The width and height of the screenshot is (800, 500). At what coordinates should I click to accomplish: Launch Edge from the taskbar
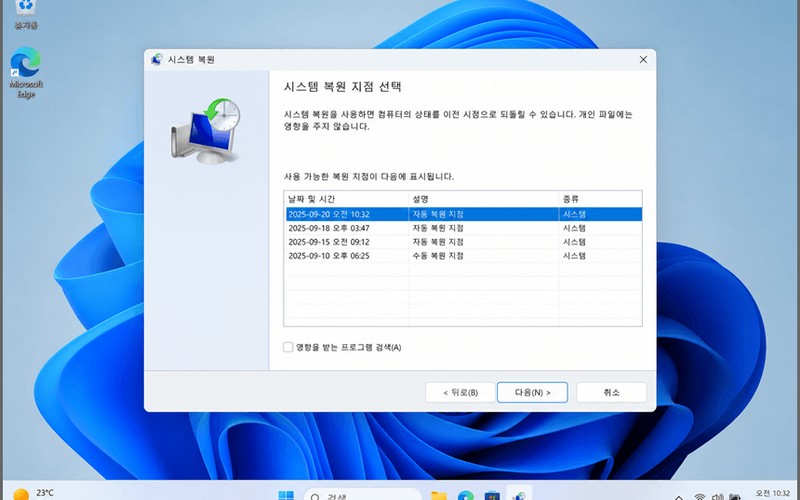(x=465, y=495)
